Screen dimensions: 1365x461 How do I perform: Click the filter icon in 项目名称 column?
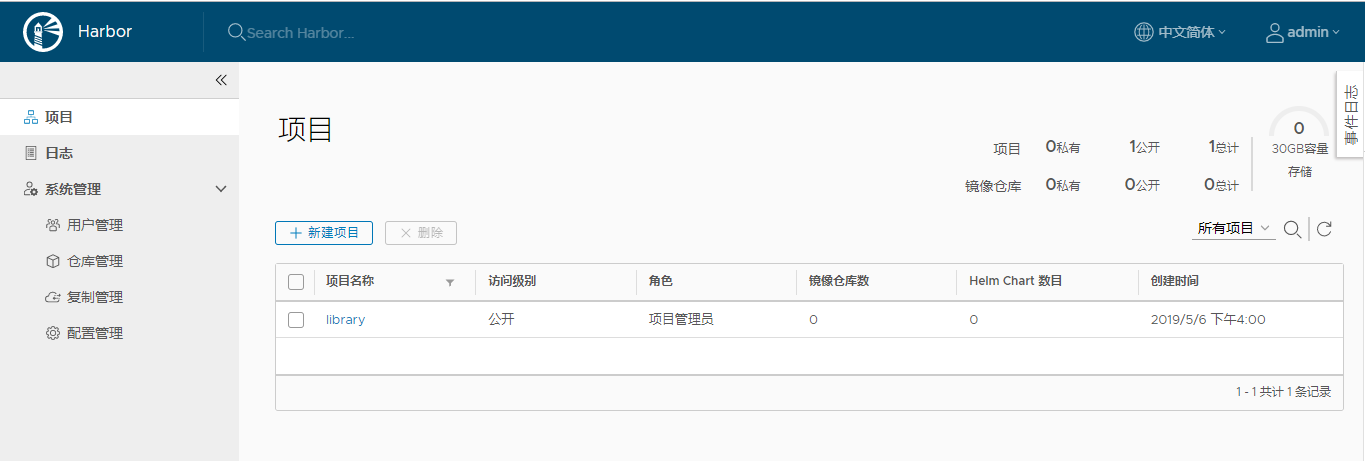pyautogui.click(x=449, y=283)
